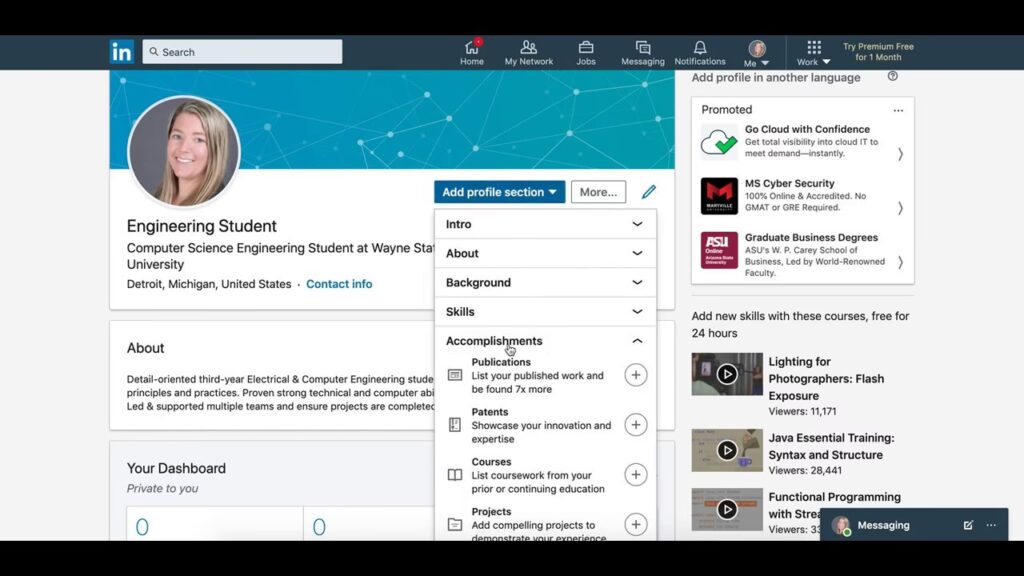
Task: Click the plus button next to Publications
Action: [635, 375]
